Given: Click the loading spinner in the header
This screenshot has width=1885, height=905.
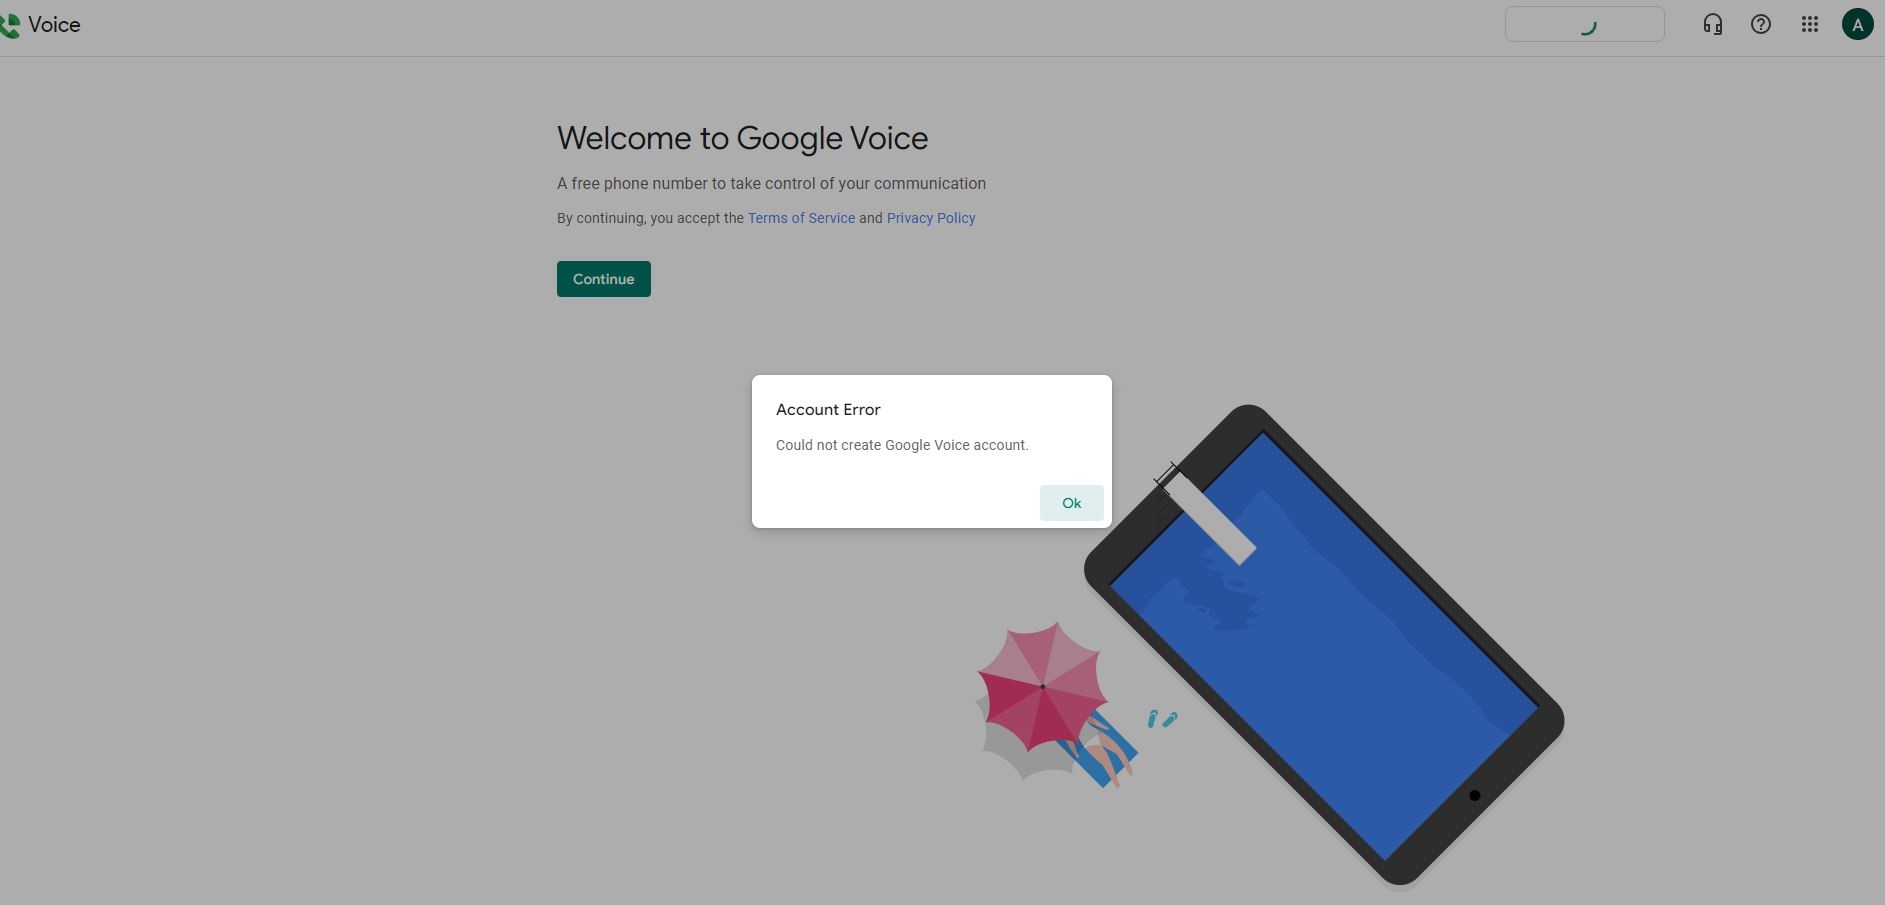Looking at the screenshot, I should pyautogui.click(x=1588, y=26).
